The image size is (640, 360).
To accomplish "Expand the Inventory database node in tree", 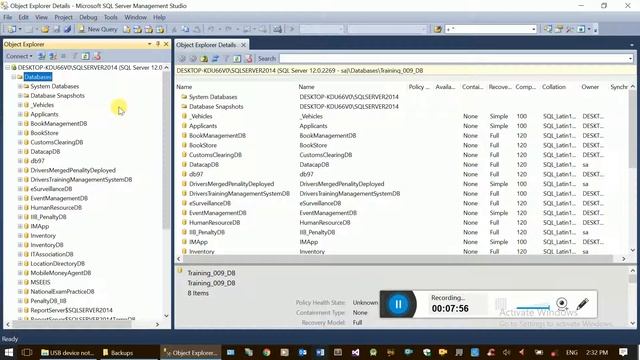I will pyautogui.click(x=20, y=236).
